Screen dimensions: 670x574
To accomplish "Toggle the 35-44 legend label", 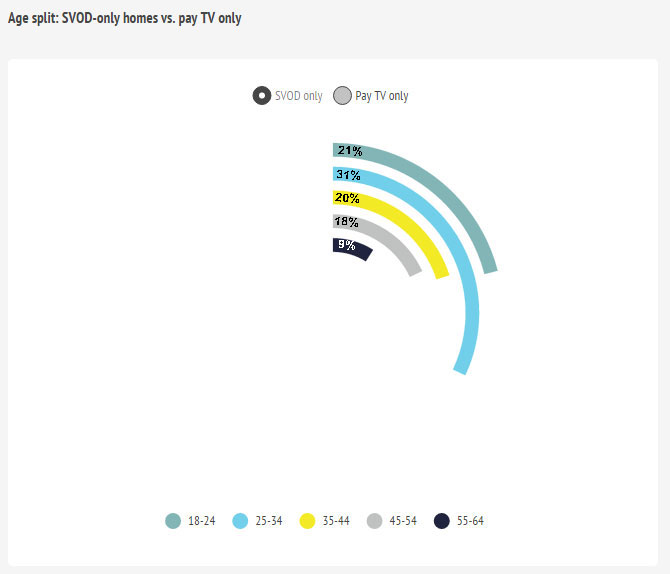I will coord(337,521).
